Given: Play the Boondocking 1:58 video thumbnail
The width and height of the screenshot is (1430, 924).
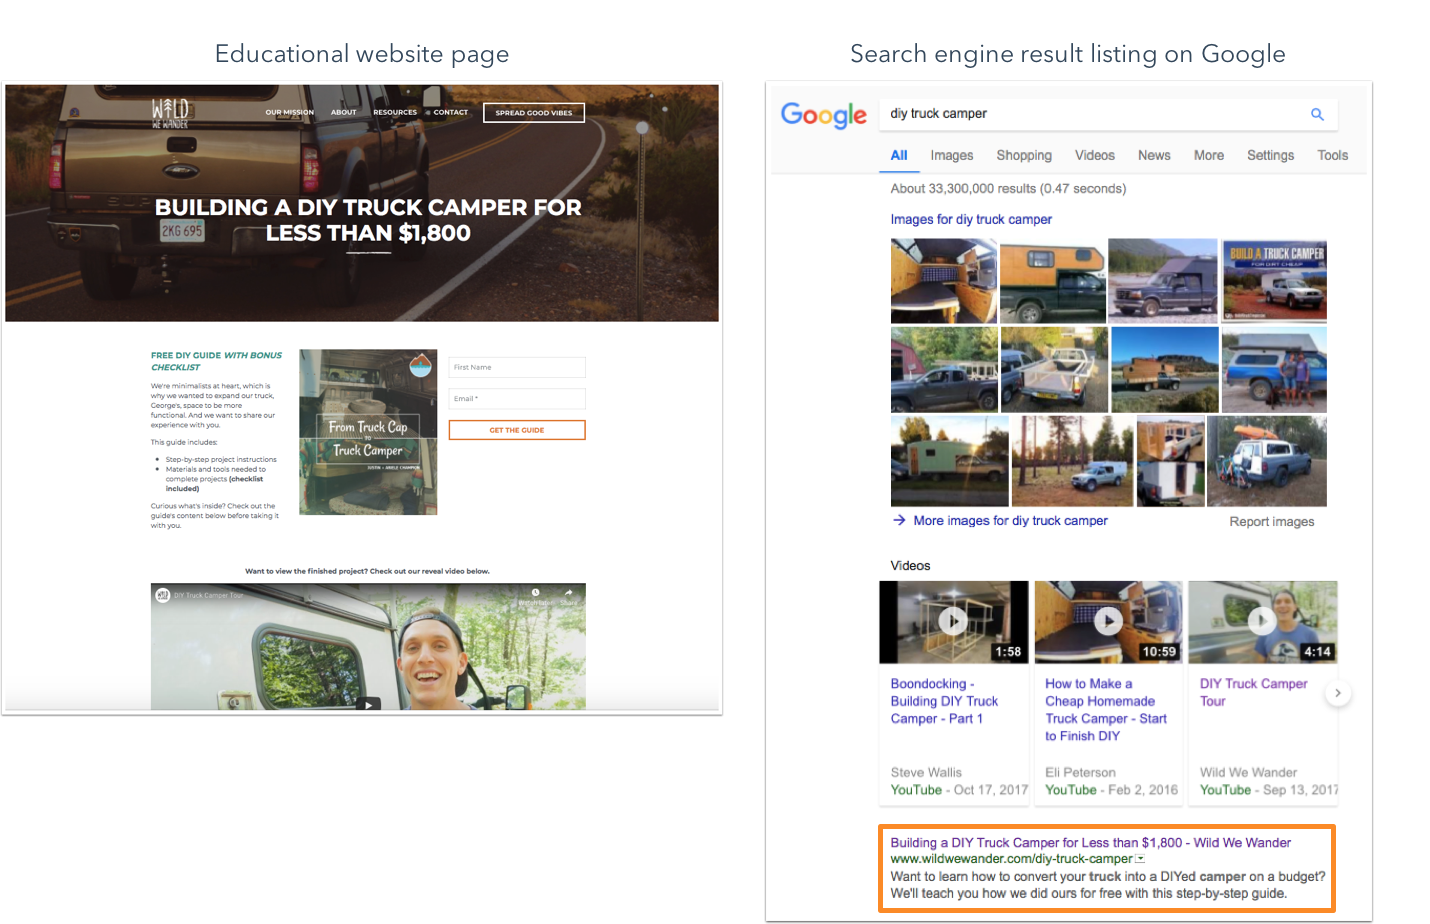Looking at the screenshot, I should (x=953, y=621).
